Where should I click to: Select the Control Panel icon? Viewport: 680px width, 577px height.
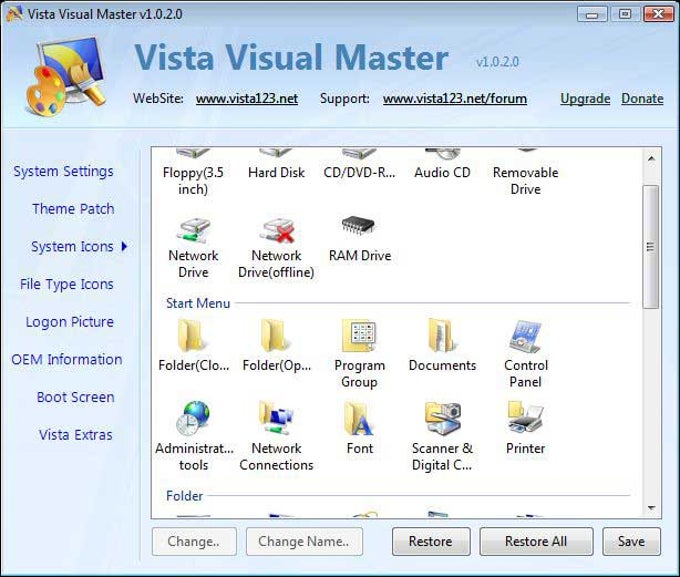point(526,336)
